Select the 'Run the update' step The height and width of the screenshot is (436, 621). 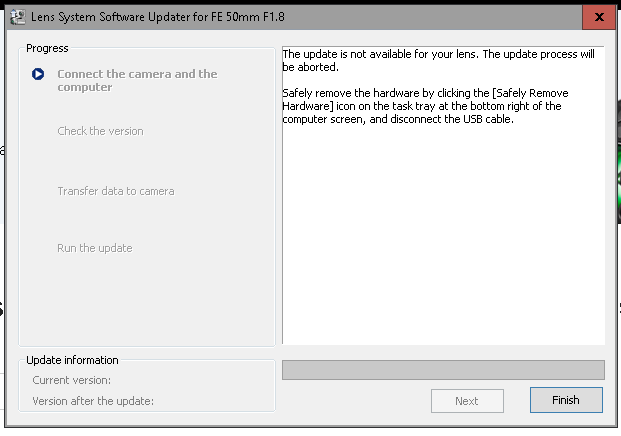coord(95,248)
